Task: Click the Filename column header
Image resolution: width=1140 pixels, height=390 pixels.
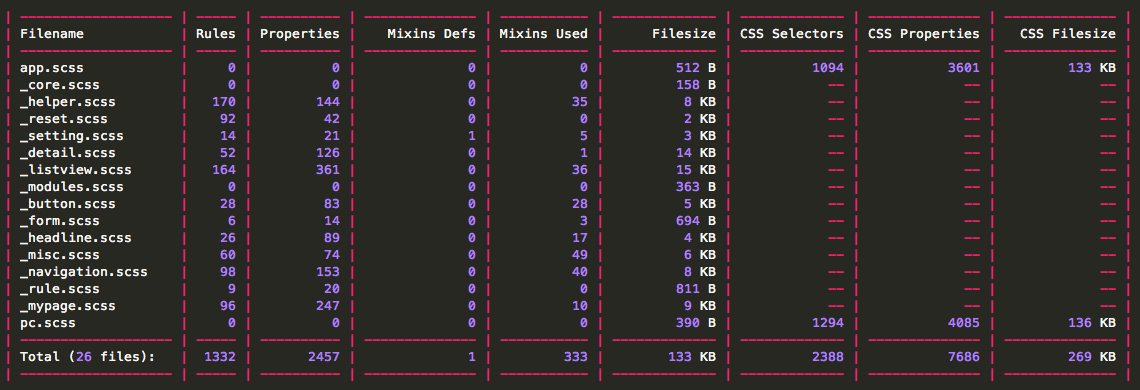Action: click(52, 33)
